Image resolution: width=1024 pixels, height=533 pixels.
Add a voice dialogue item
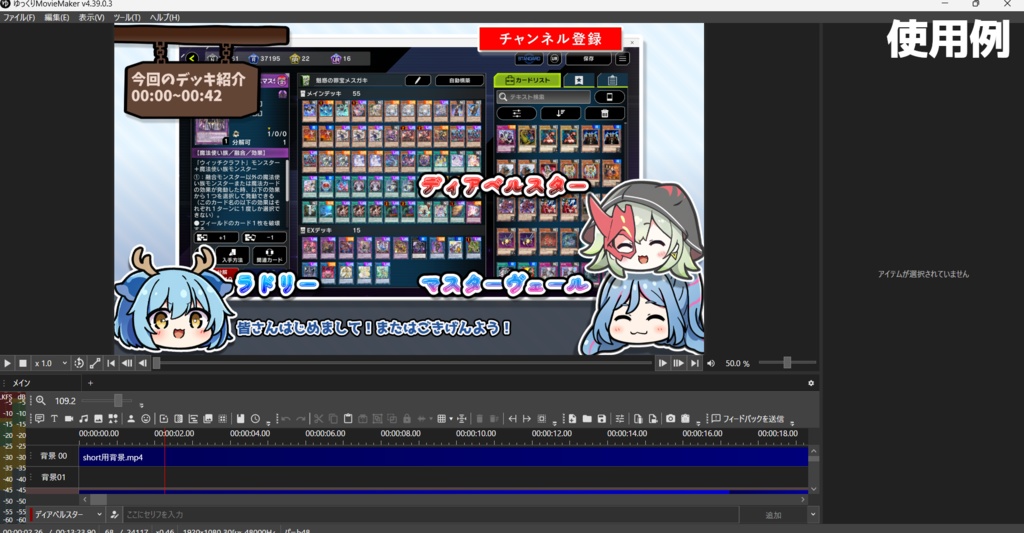pyautogui.click(x=39, y=419)
